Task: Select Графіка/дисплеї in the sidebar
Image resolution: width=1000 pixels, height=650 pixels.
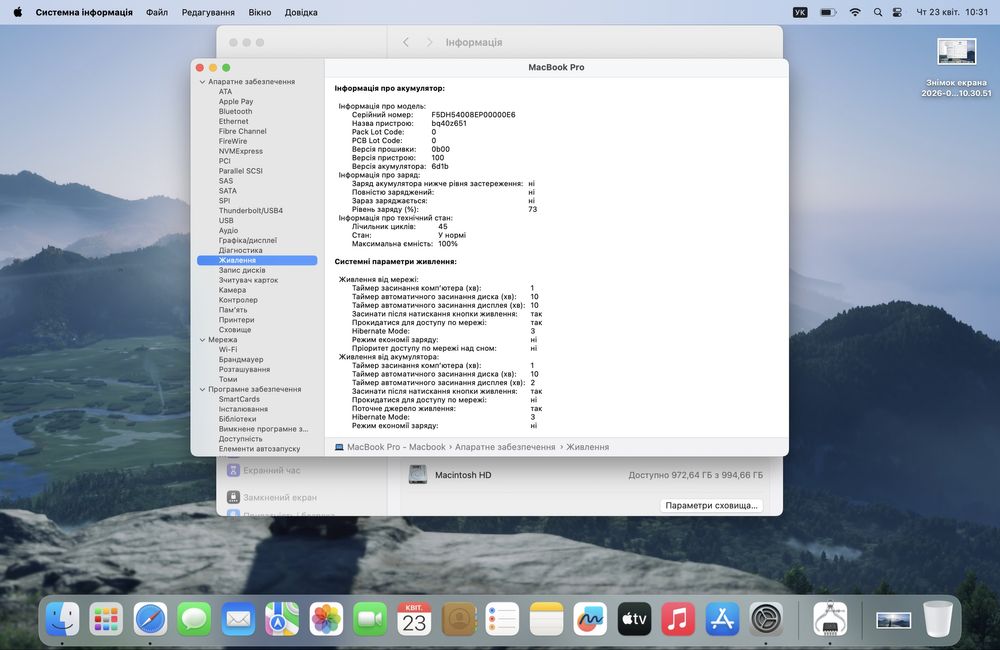Action: (x=247, y=240)
